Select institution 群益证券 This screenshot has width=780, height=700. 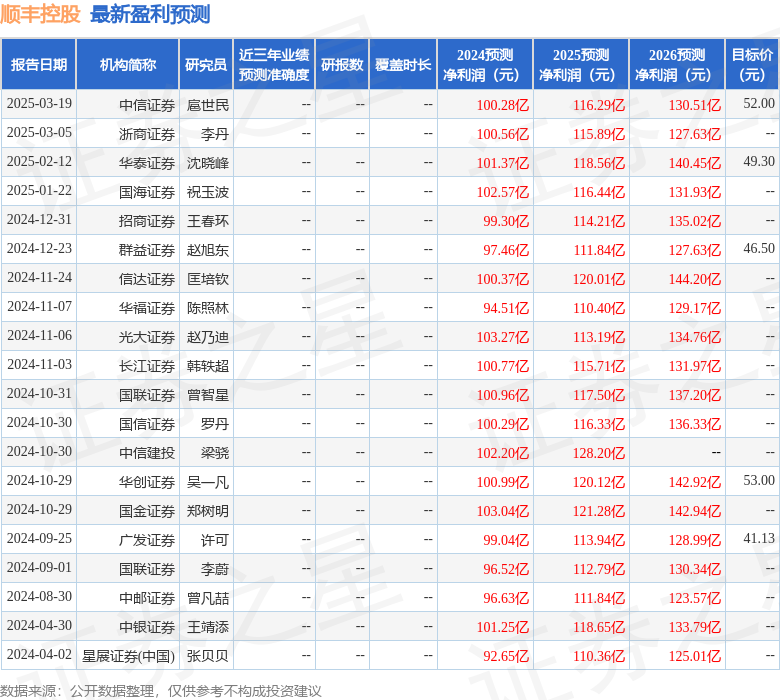(147, 250)
